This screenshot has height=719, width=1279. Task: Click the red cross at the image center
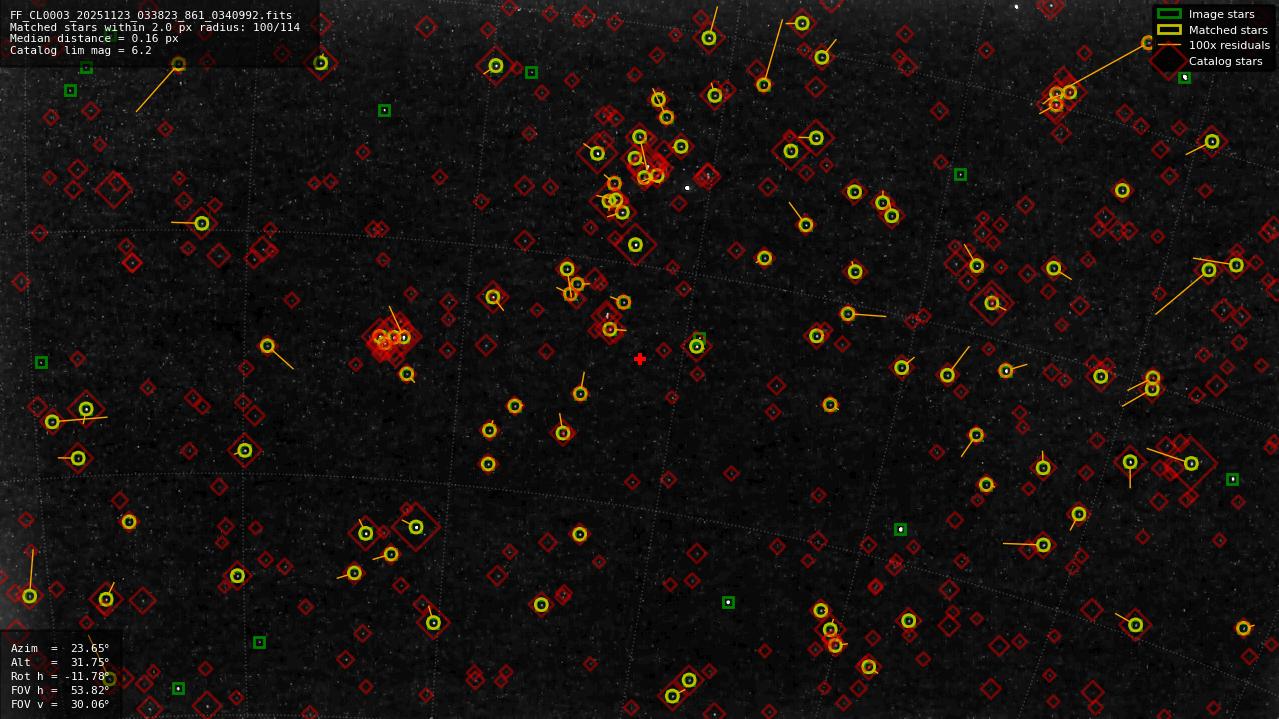tap(640, 359)
